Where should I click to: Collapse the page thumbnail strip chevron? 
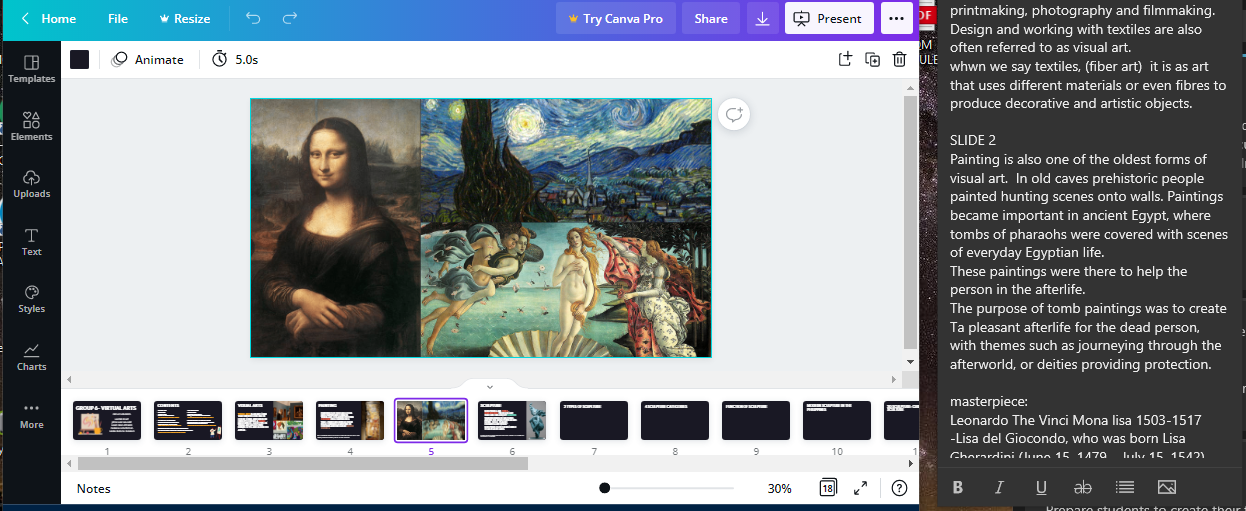point(489,386)
